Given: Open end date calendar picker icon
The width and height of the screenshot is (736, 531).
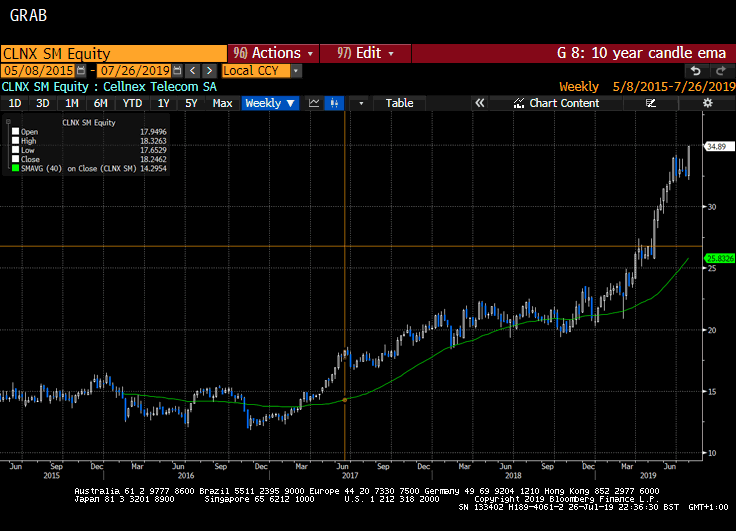Looking at the screenshot, I should (x=177, y=71).
